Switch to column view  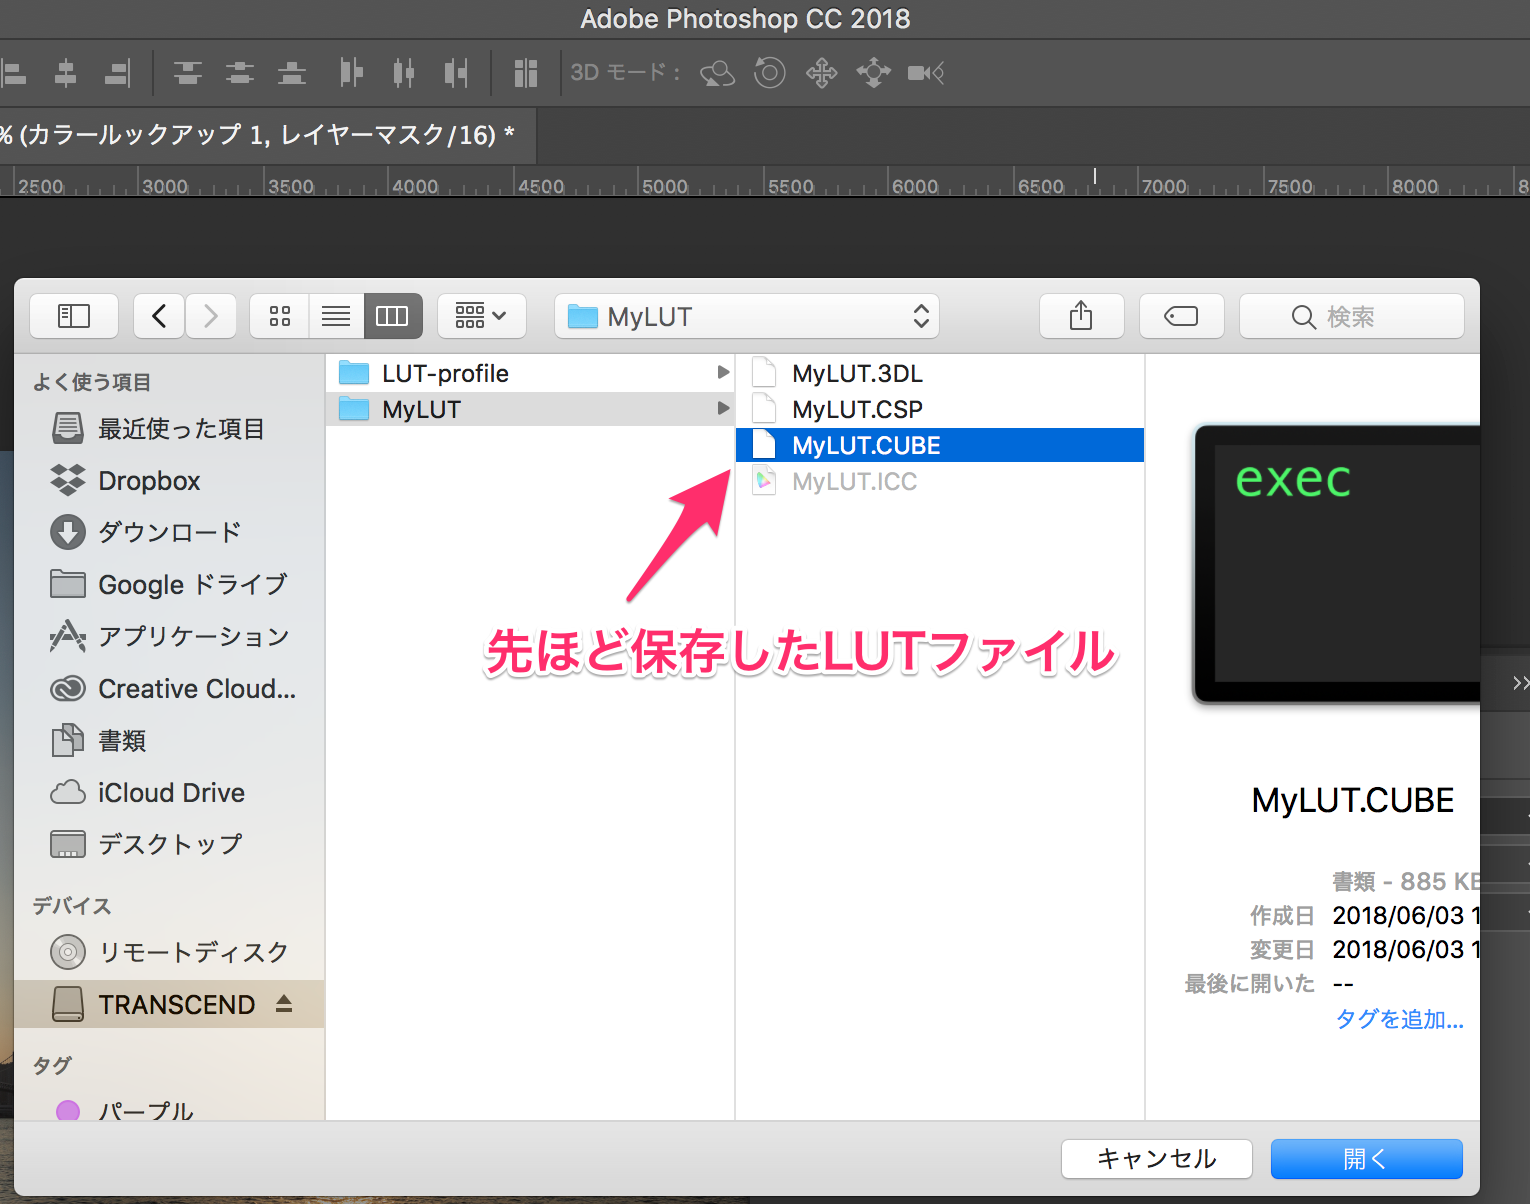coord(392,317)
